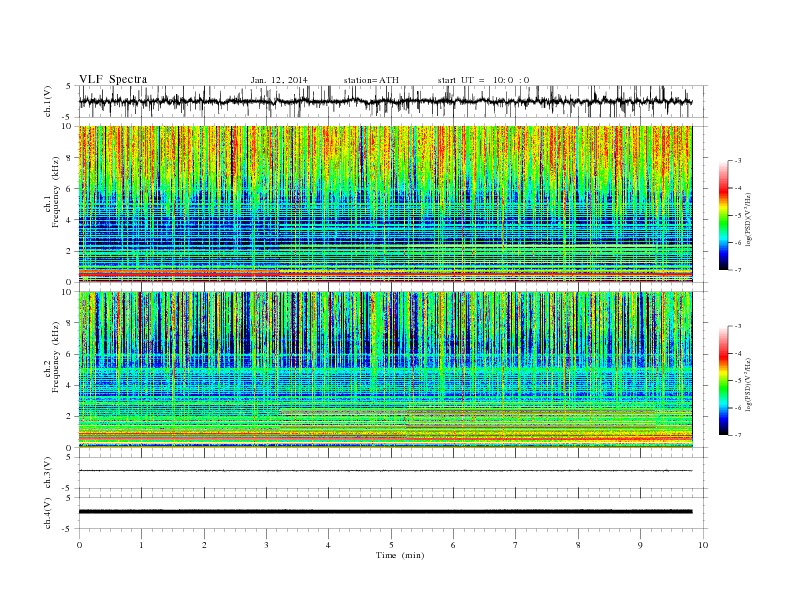Click the "station=ATH" header label
This screenshot has height=612, width=792.
[371, 80]
